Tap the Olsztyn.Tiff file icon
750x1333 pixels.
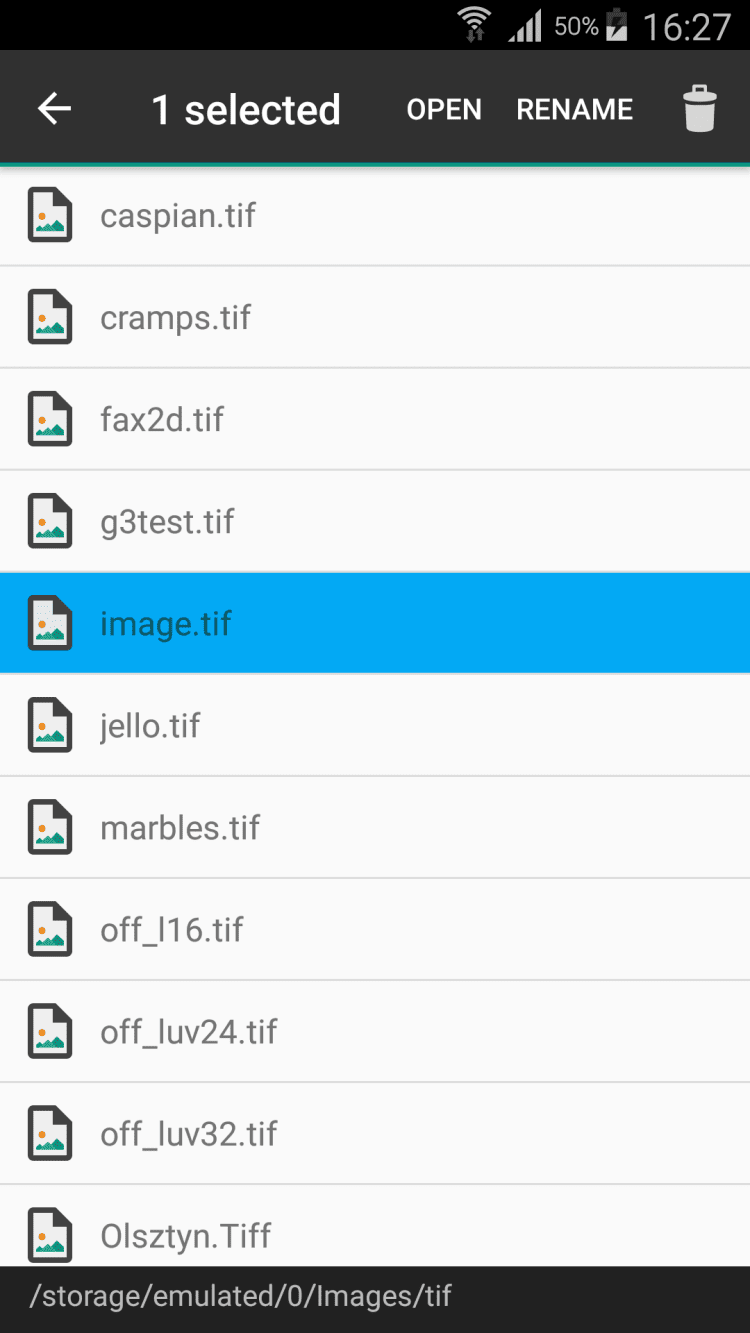(x=49, y=1235)
